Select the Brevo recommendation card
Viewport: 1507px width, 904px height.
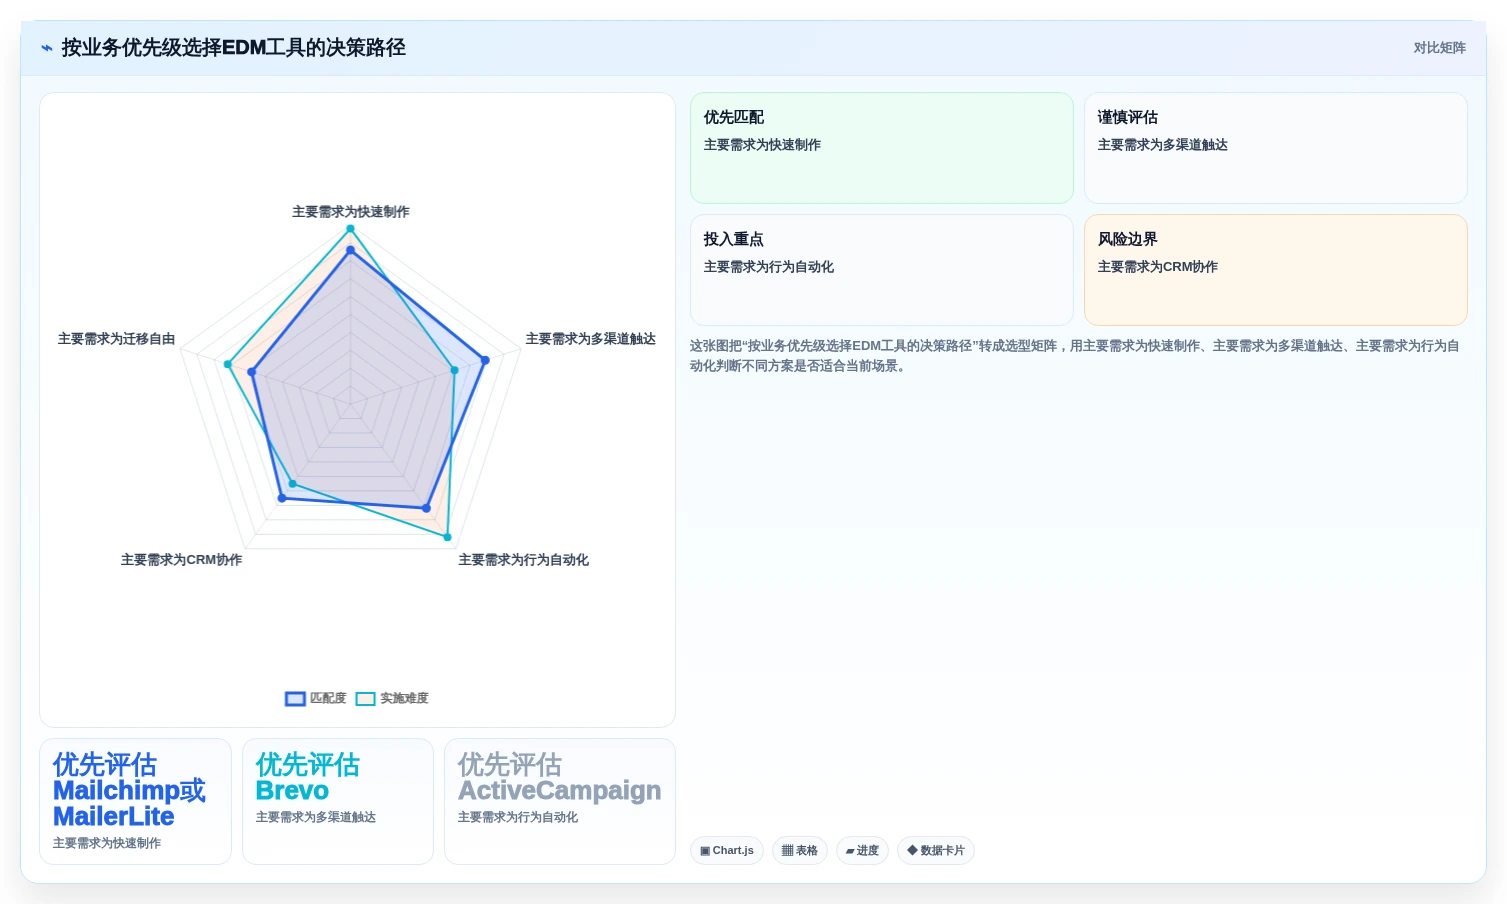tap(337, 801)
